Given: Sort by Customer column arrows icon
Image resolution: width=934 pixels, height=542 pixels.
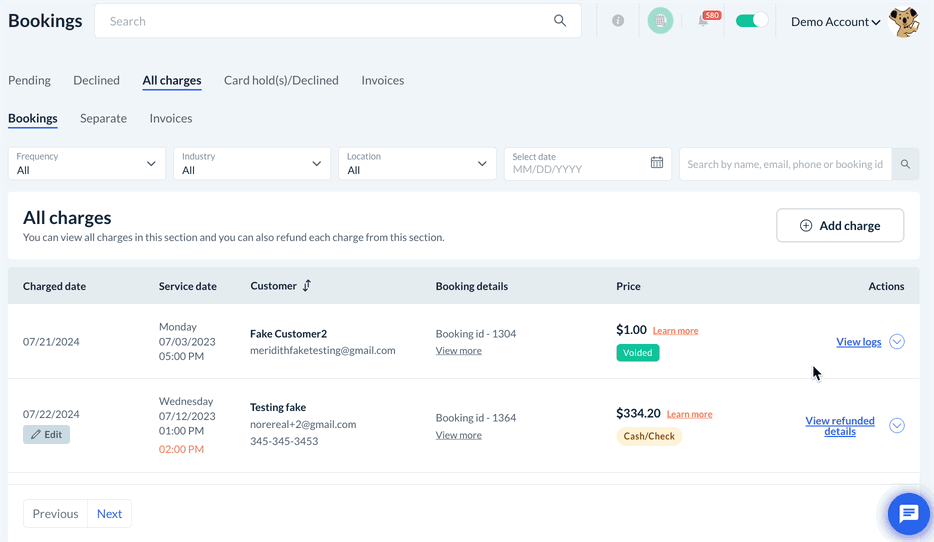Looking at the screenshot, I should [x=307, y=286].
